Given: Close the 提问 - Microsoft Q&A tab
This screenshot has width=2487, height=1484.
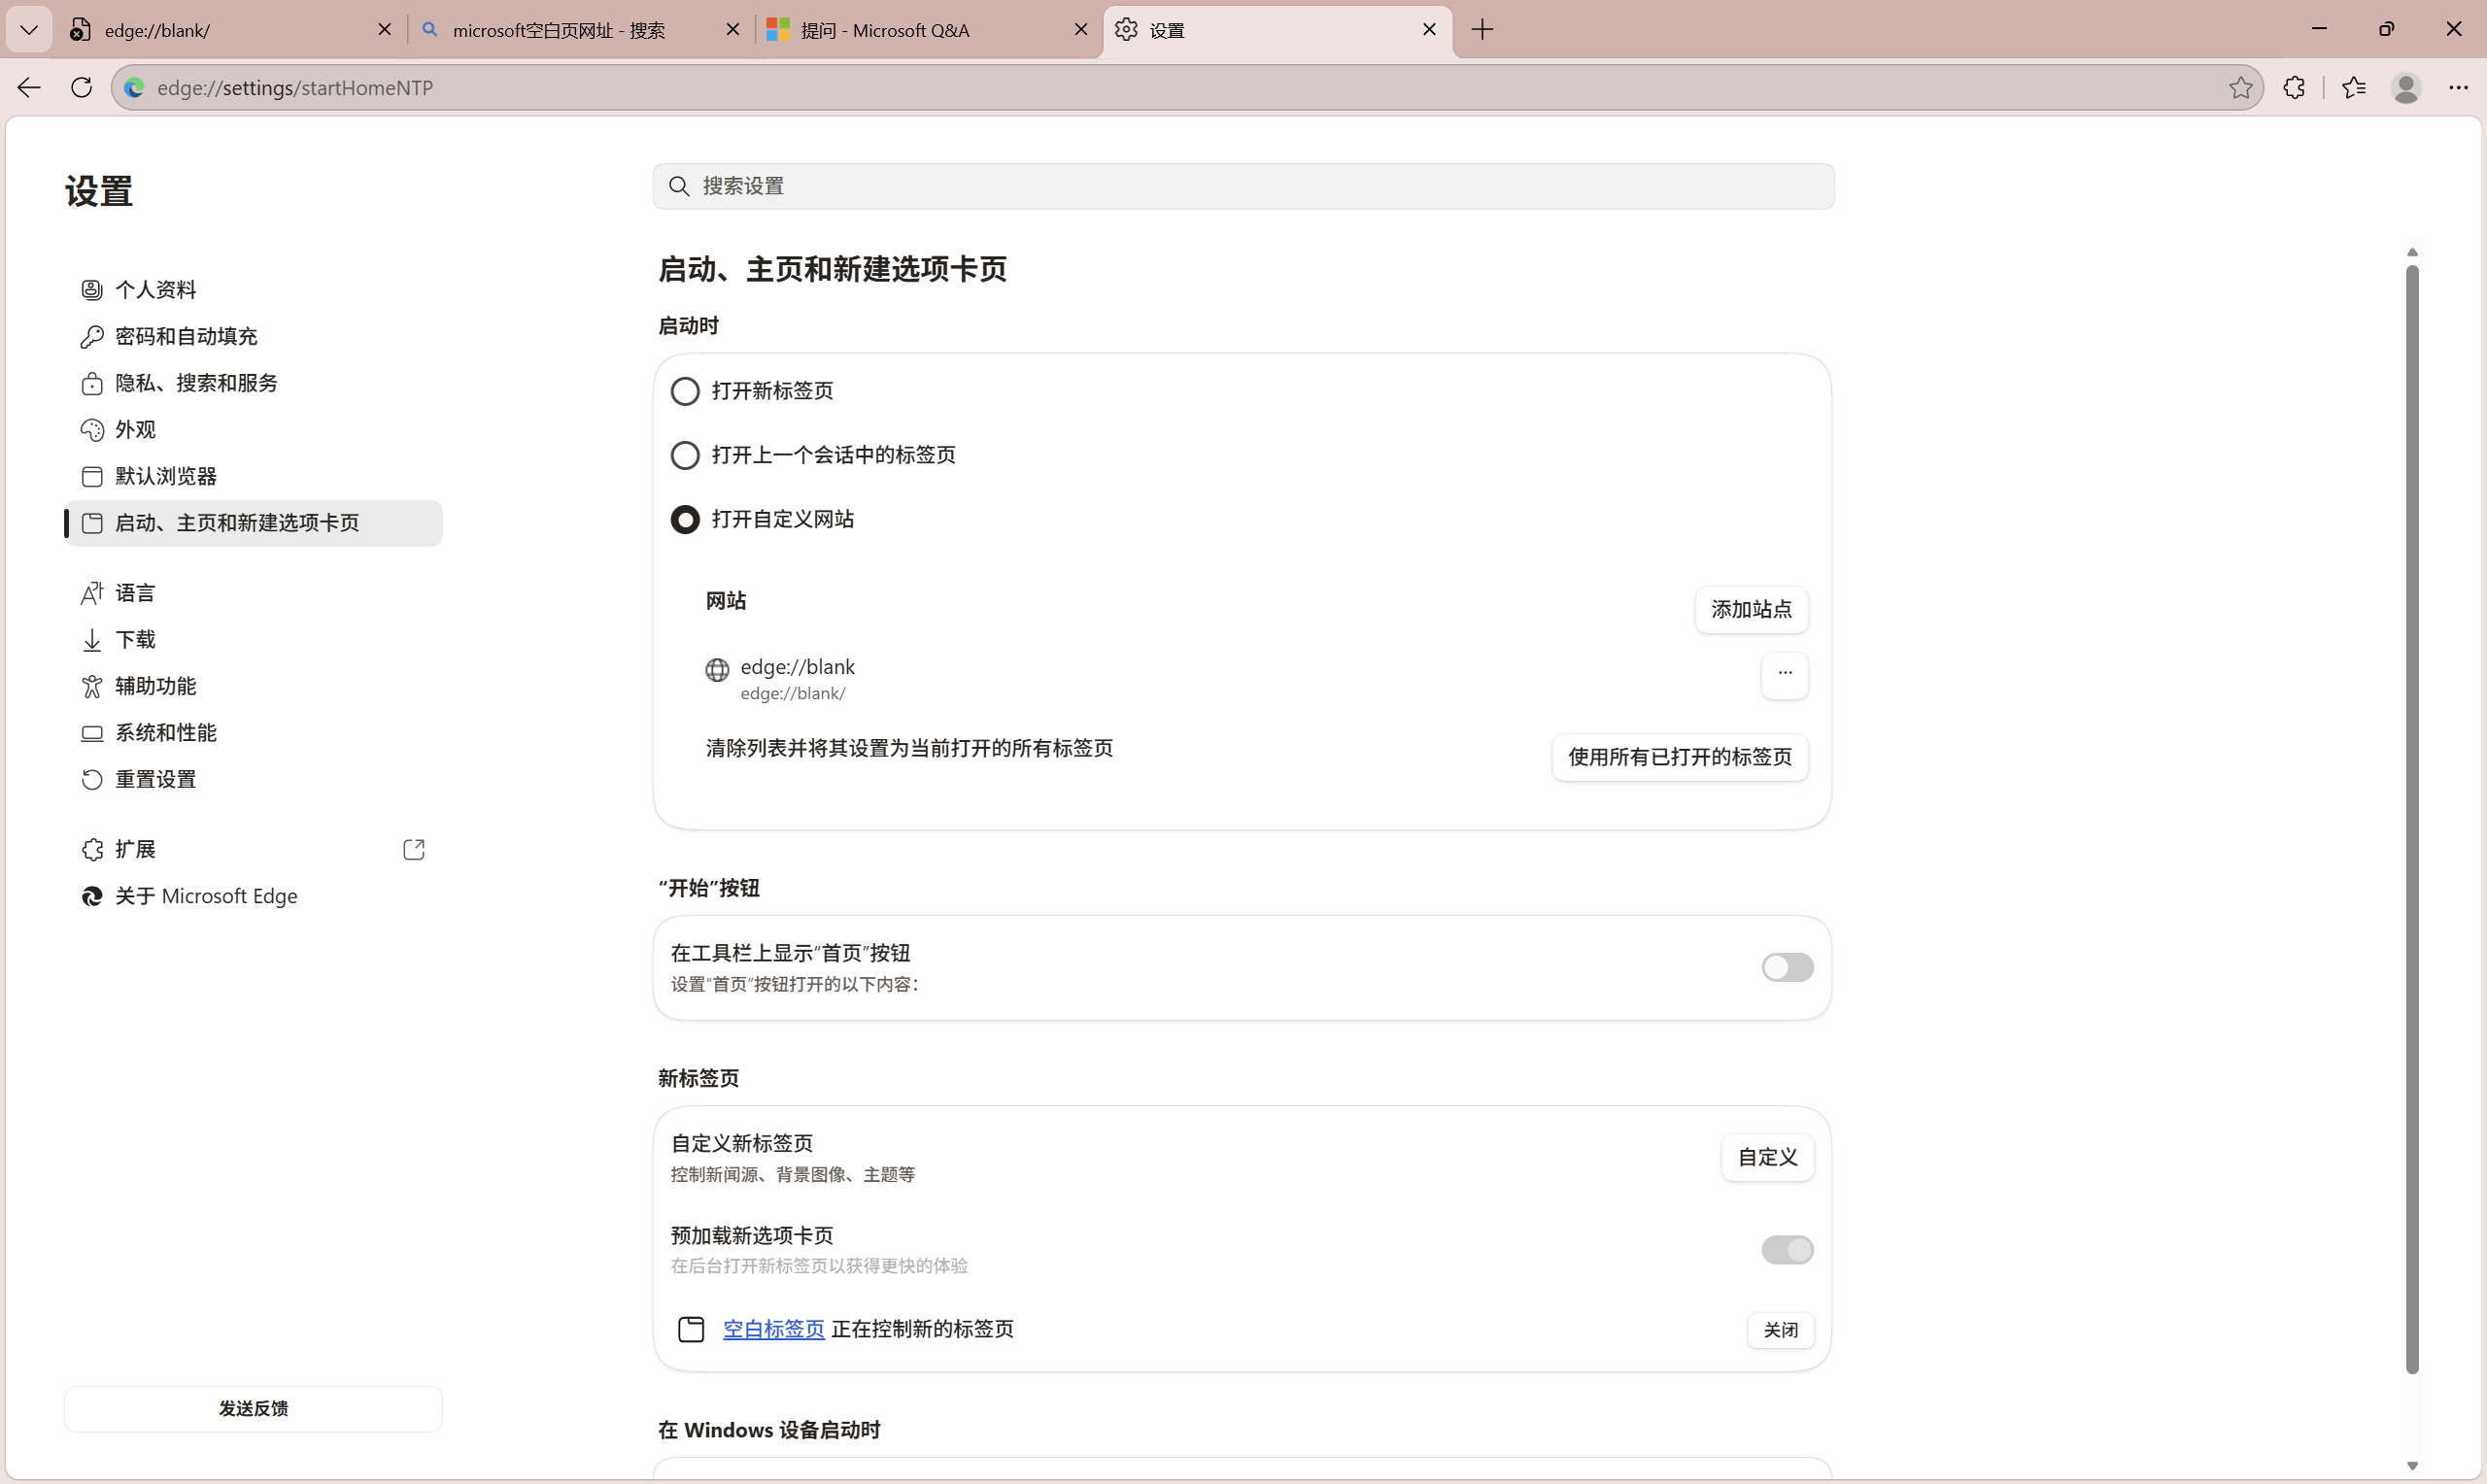Looking at the screenshot, I should coord(1081,30).
